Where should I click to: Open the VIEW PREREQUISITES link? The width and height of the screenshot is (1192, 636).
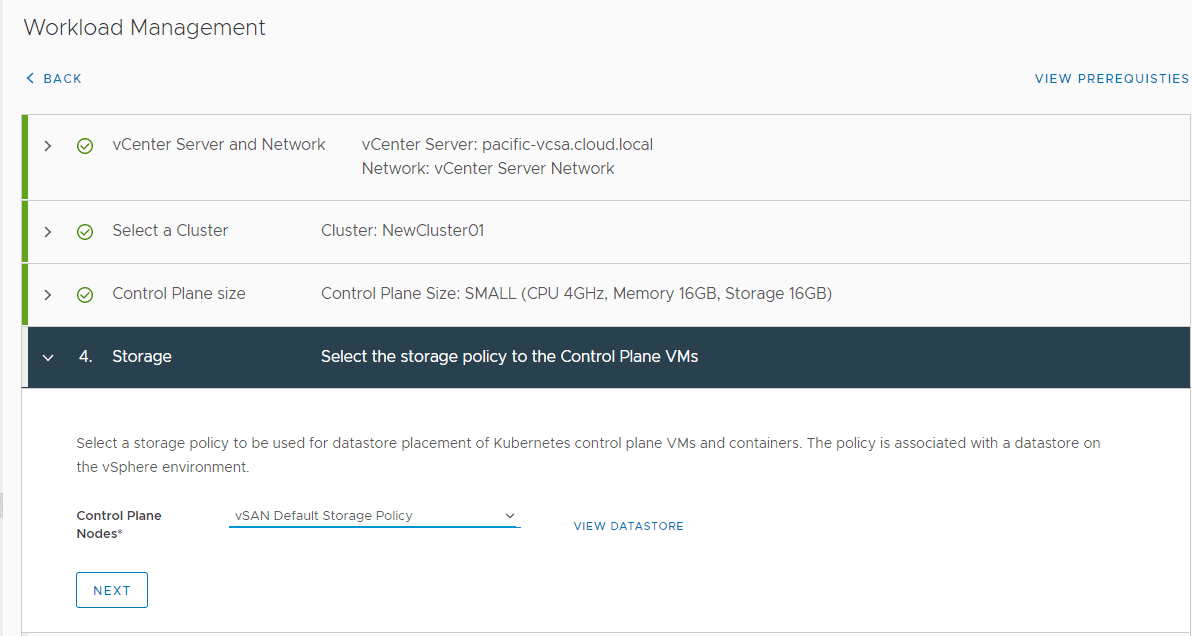(1112, 78)
